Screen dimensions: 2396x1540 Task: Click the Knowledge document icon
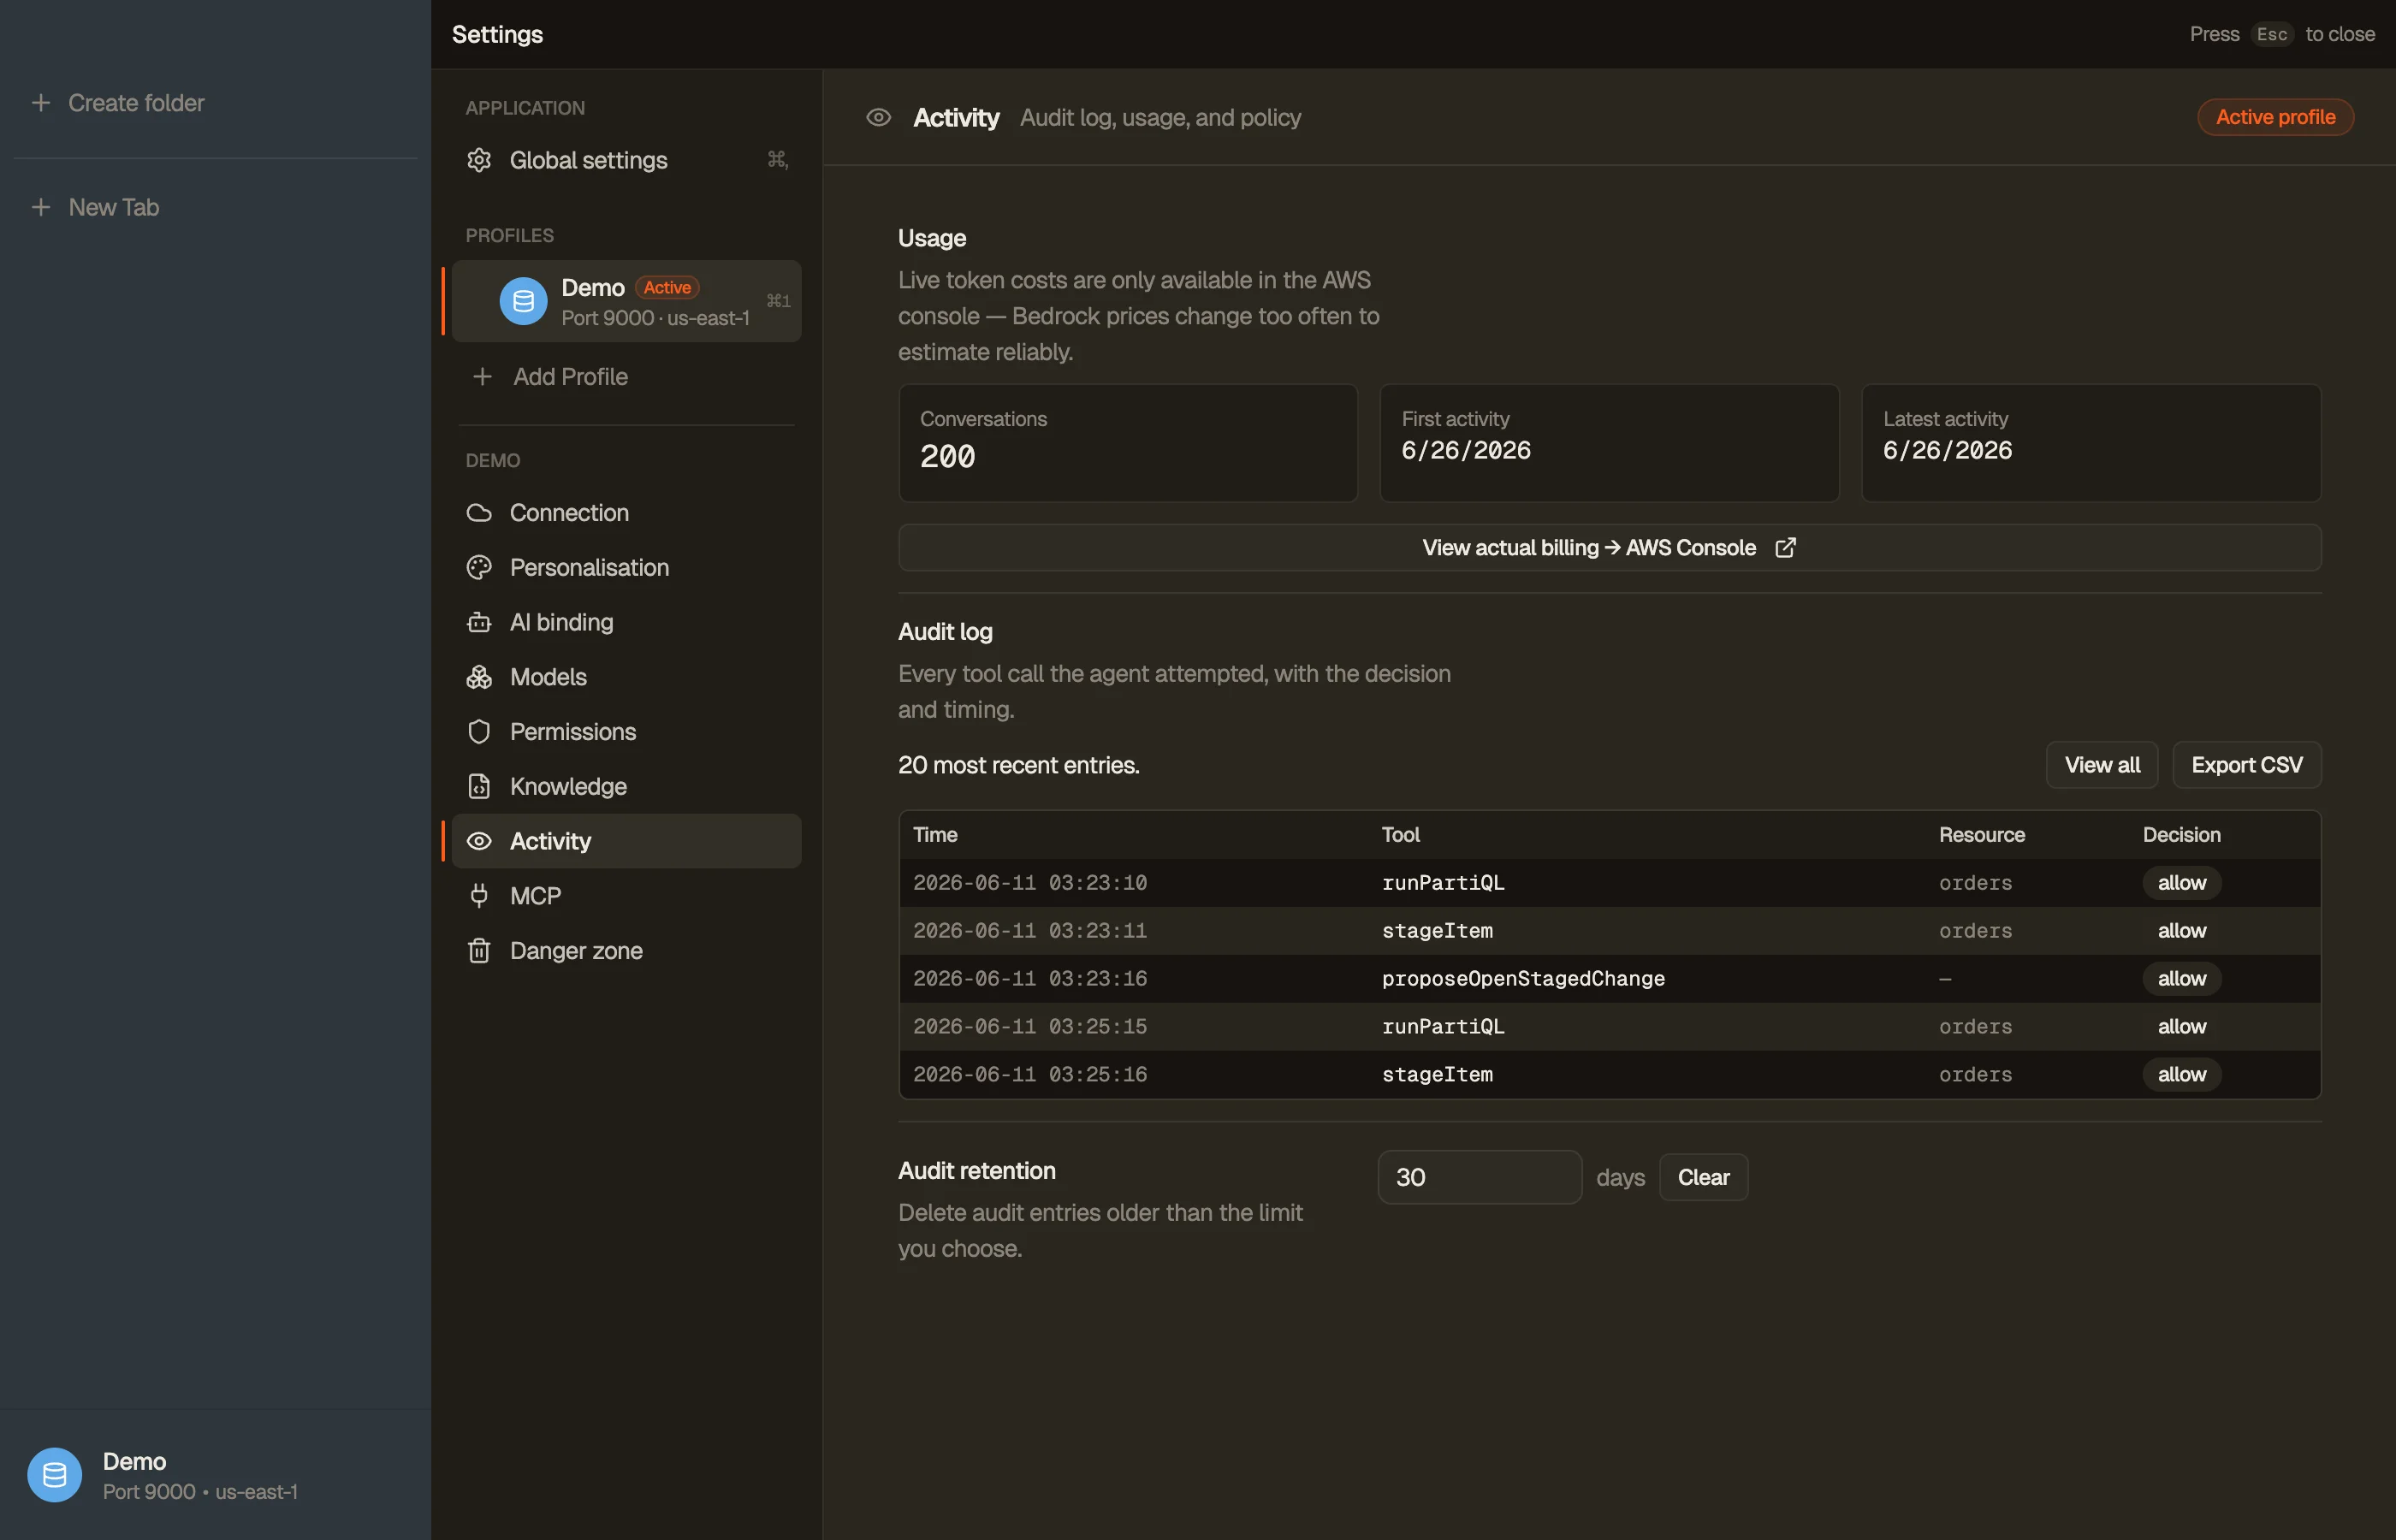(479, 786)
